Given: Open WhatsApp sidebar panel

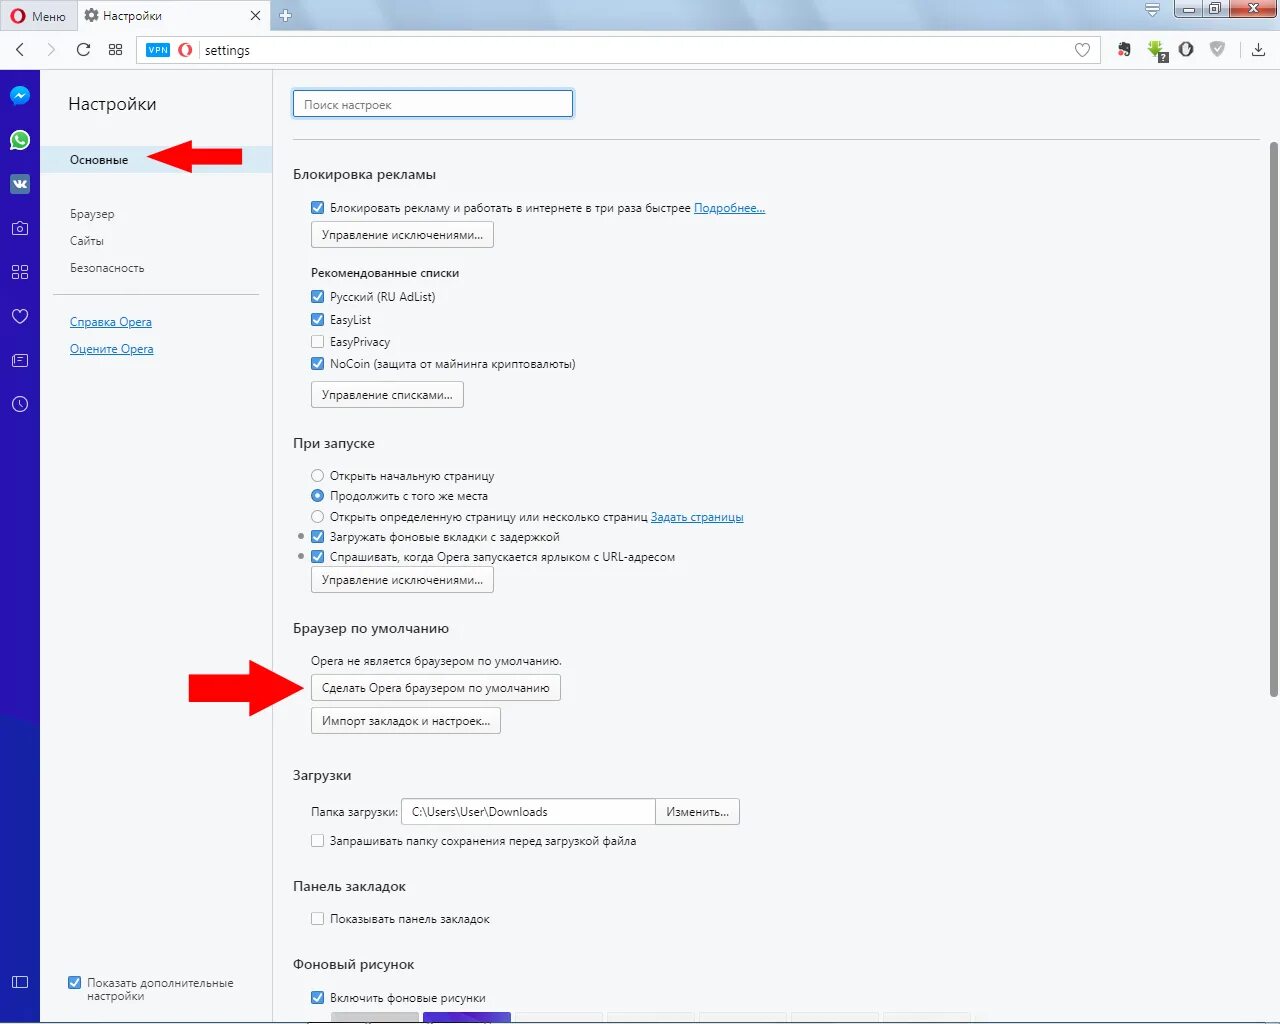Looking at the screenshot, I should 20,140.
